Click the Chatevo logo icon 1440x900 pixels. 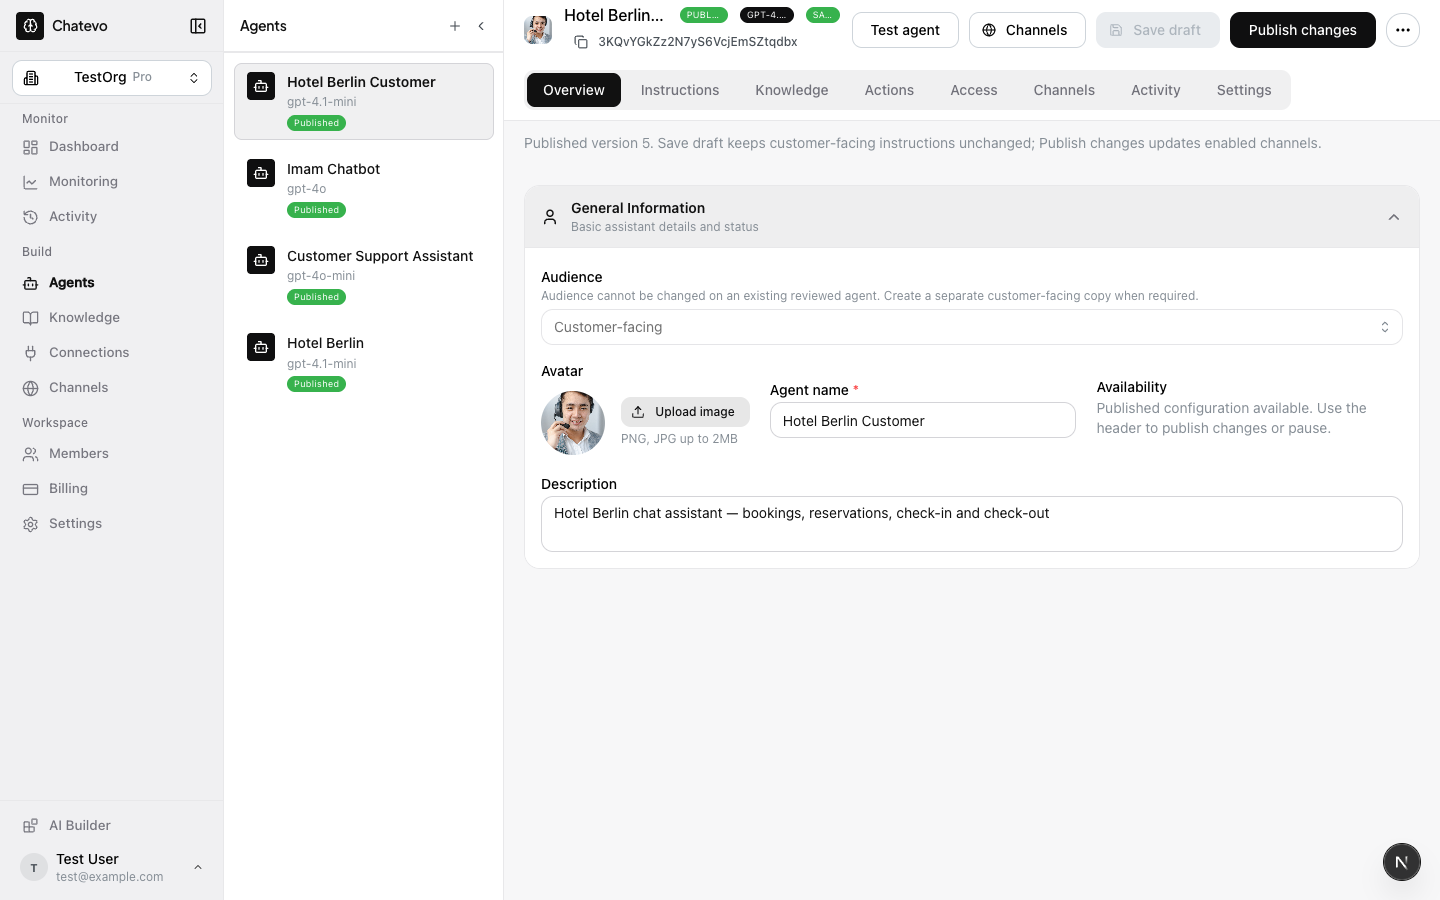[x=30, y=26]
